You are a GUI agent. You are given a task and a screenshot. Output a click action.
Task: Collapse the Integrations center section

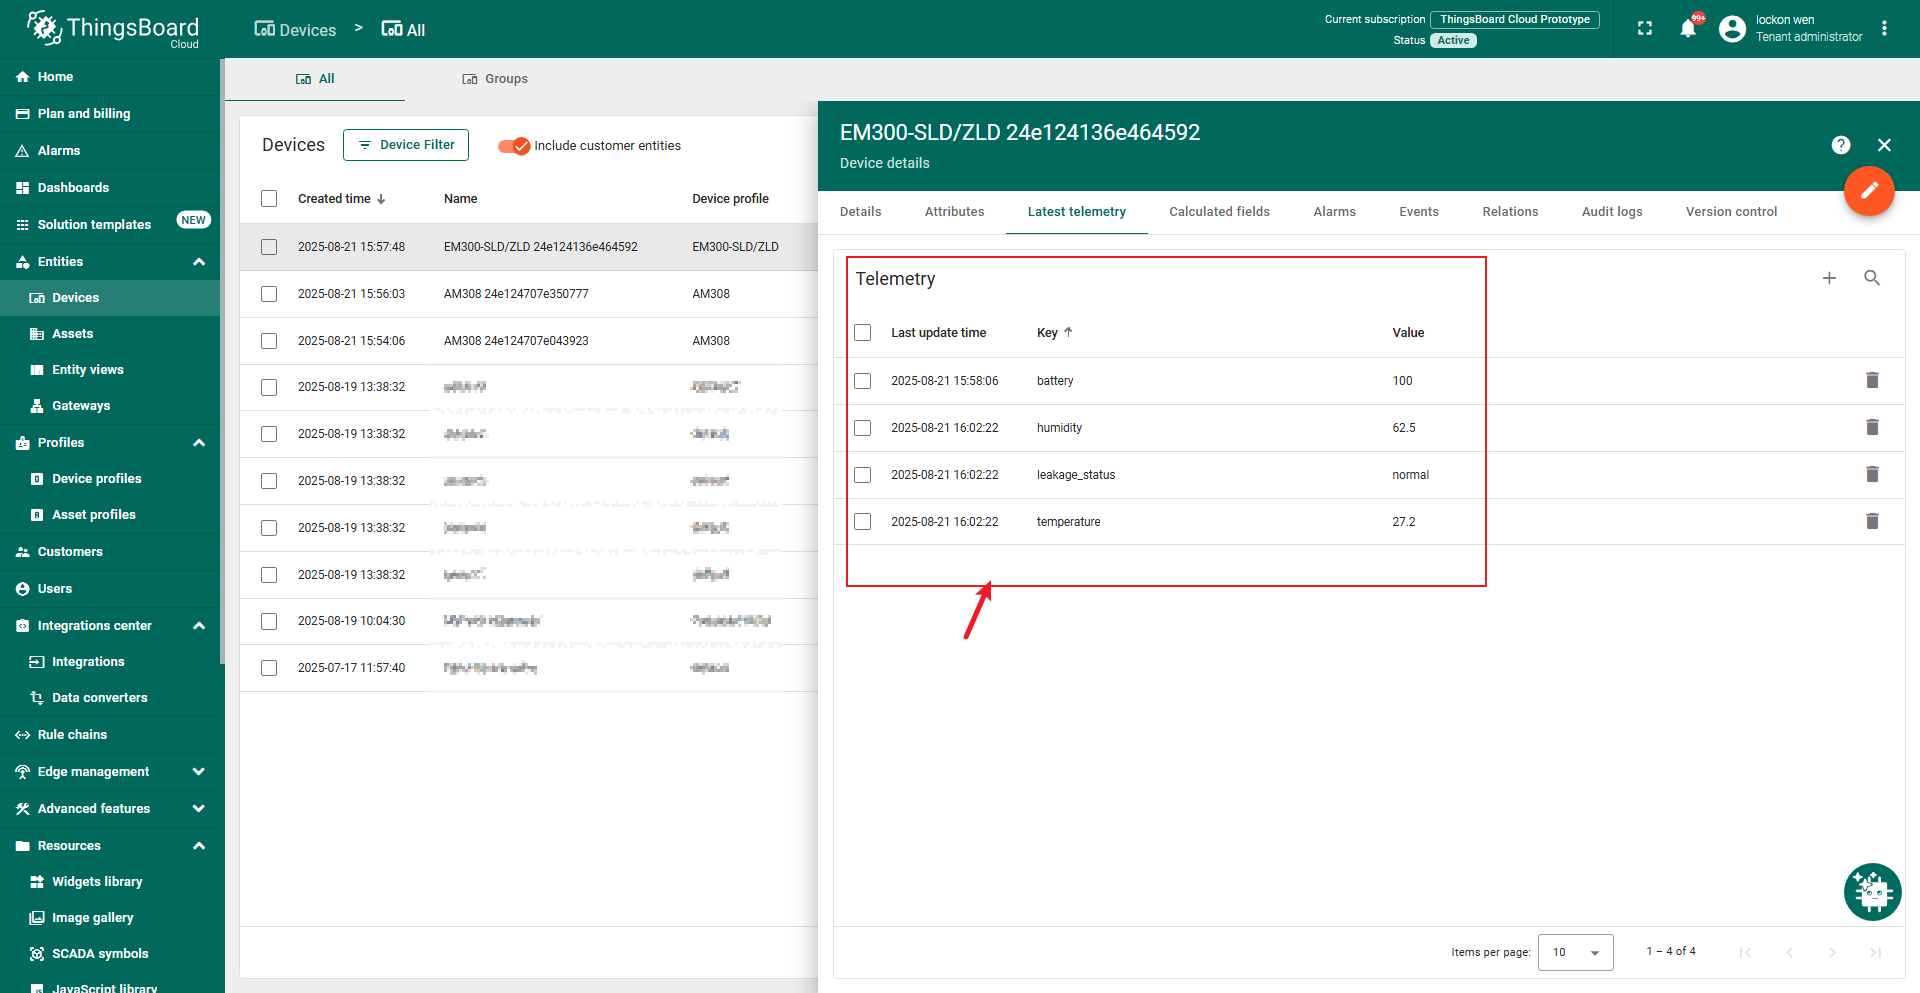[199, 626]
